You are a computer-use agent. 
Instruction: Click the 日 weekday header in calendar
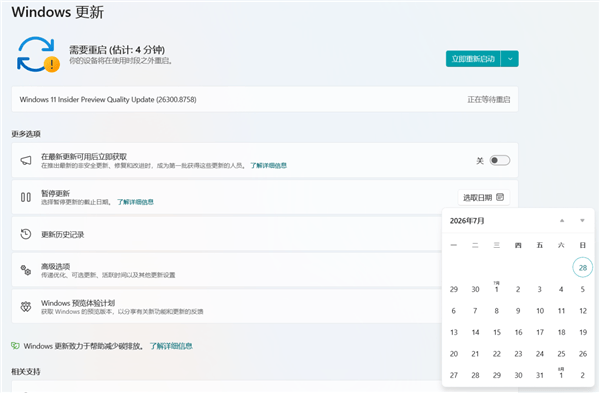582,245
